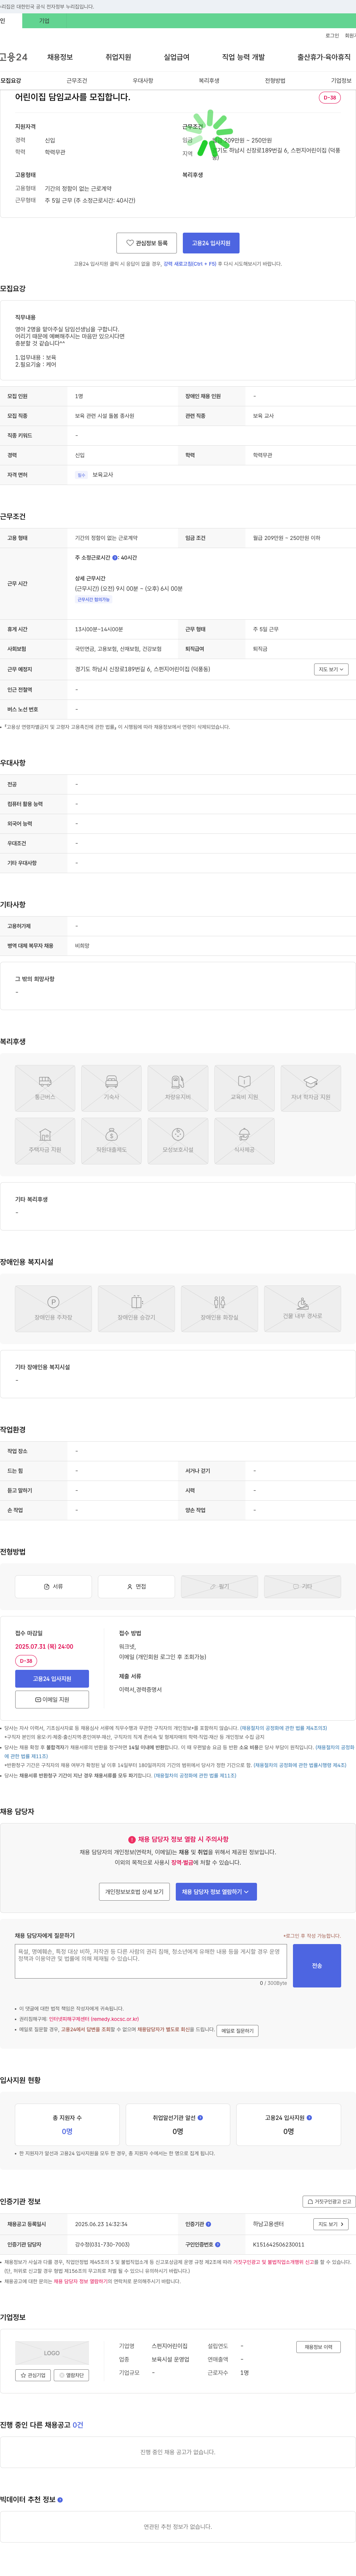
Task: Click the company LOGO thumbnail
Action: 52,2353
